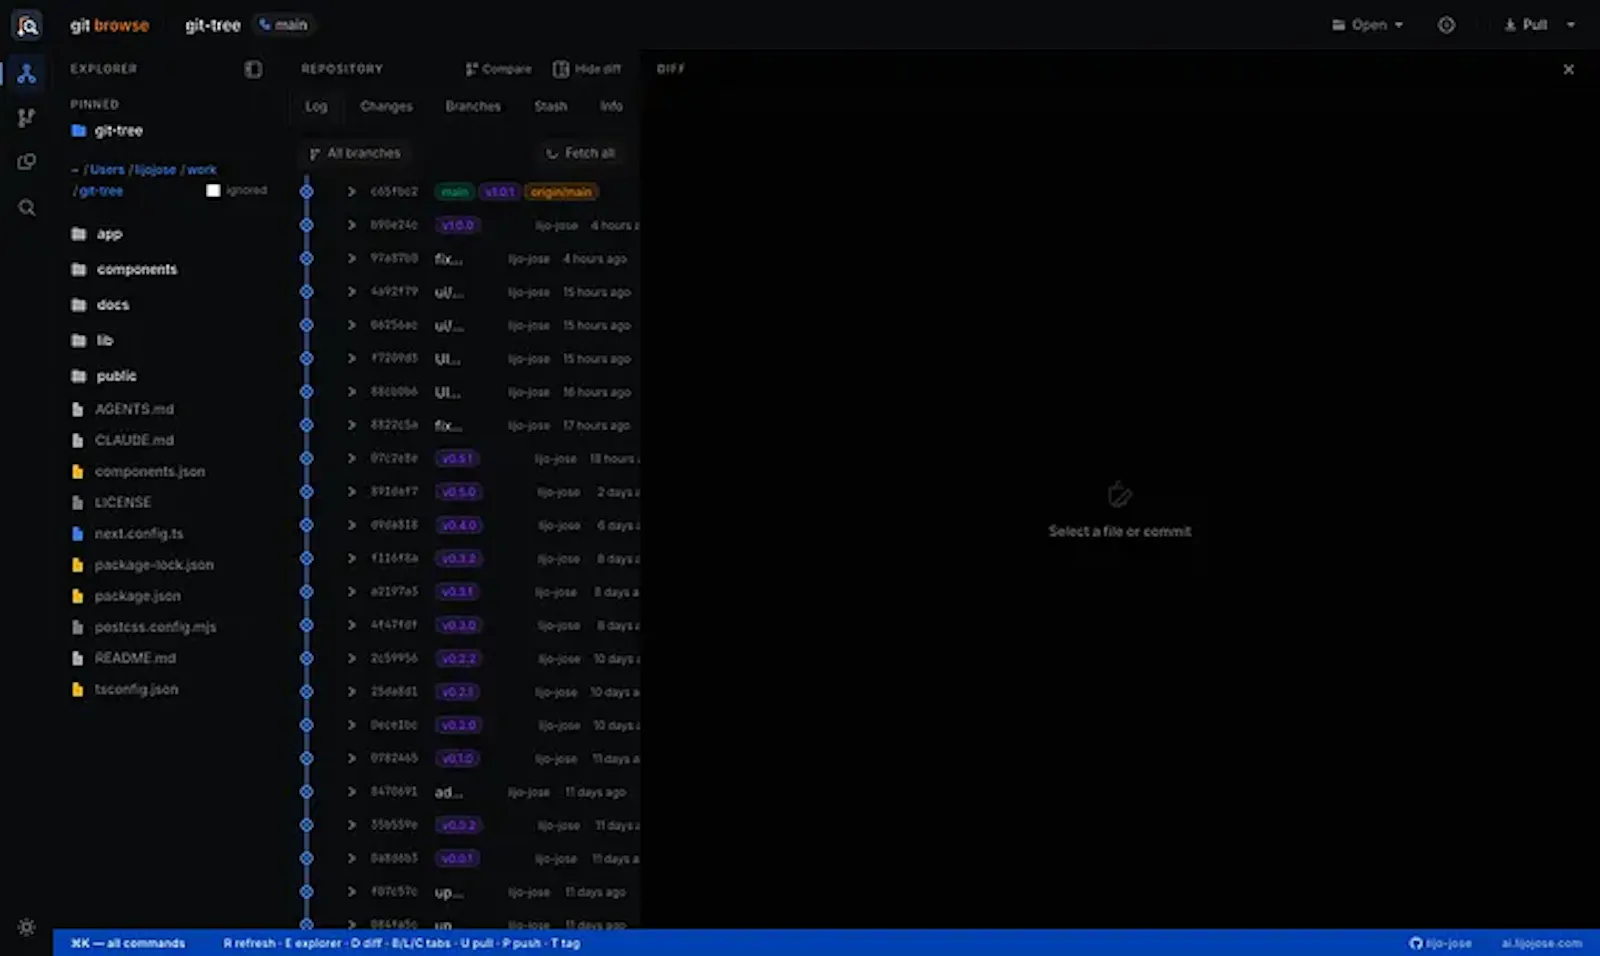Screen dimensions: 1600x956
Task: Click the purple v1.0.0 tag
Action: click(x=458, y=225)
